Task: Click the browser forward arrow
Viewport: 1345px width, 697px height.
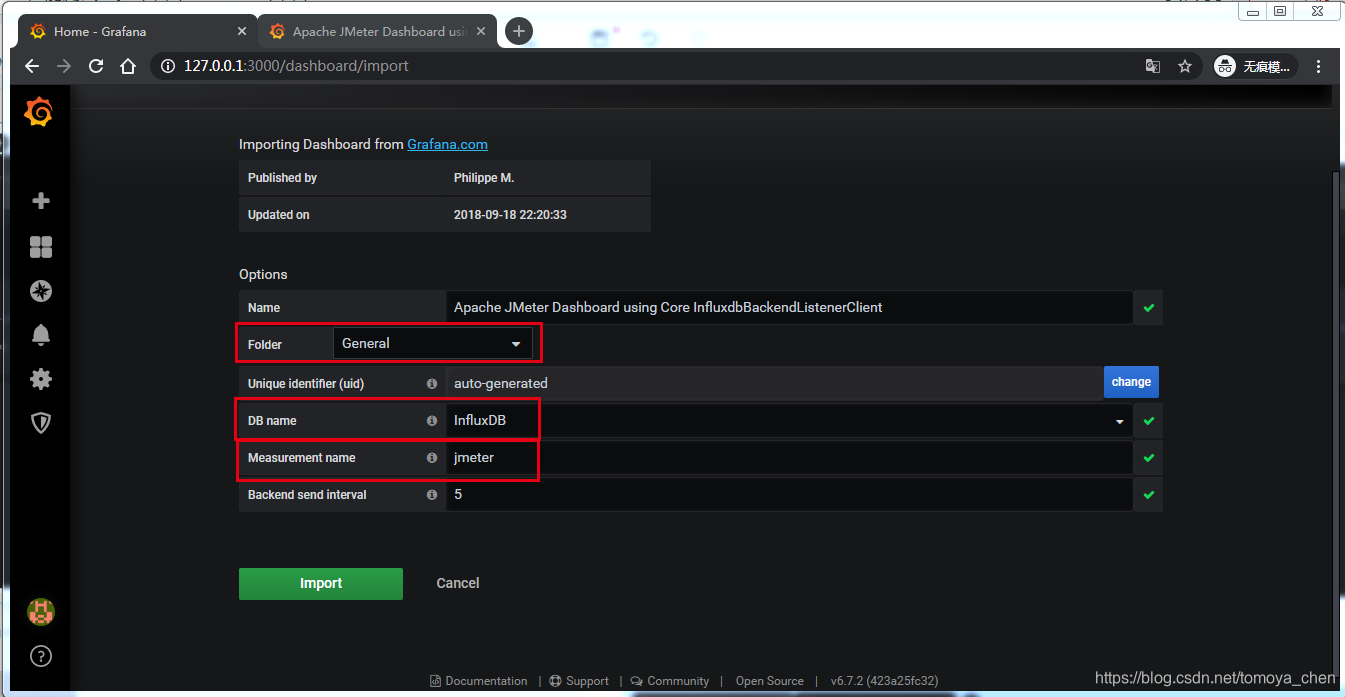Action: (64, 66)
